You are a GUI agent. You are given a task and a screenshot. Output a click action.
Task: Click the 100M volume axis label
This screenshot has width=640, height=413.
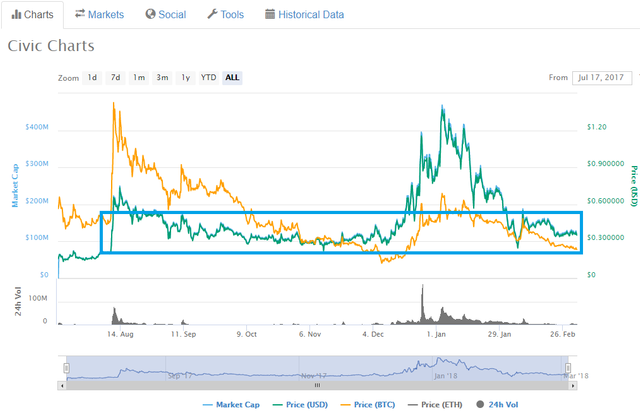tap(38, 298)
